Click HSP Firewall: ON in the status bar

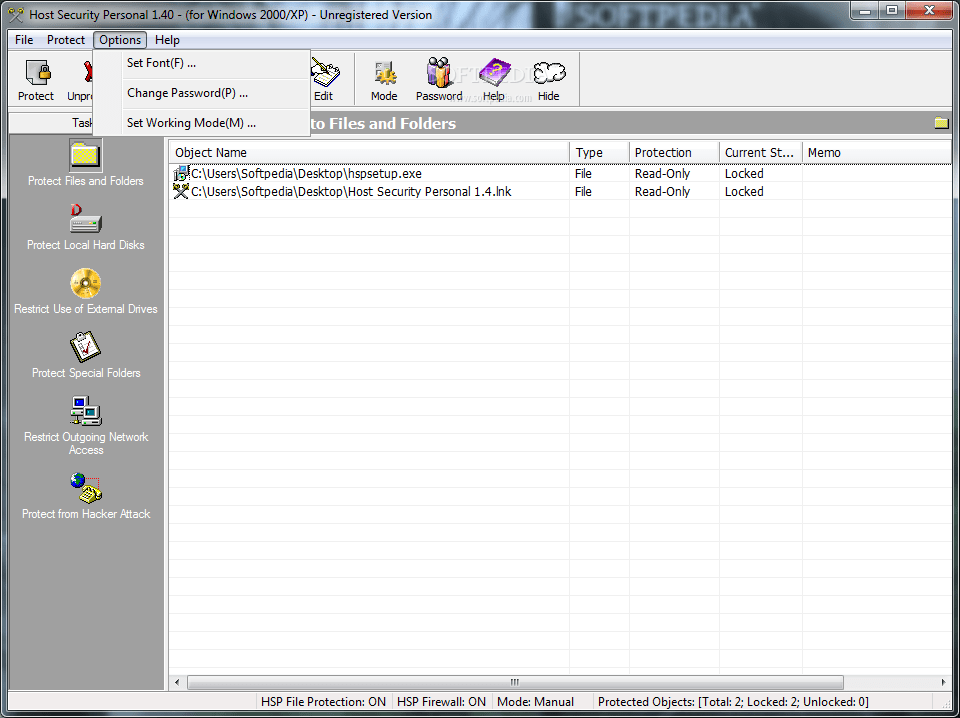pyautogui.click(x=441, y=701)
